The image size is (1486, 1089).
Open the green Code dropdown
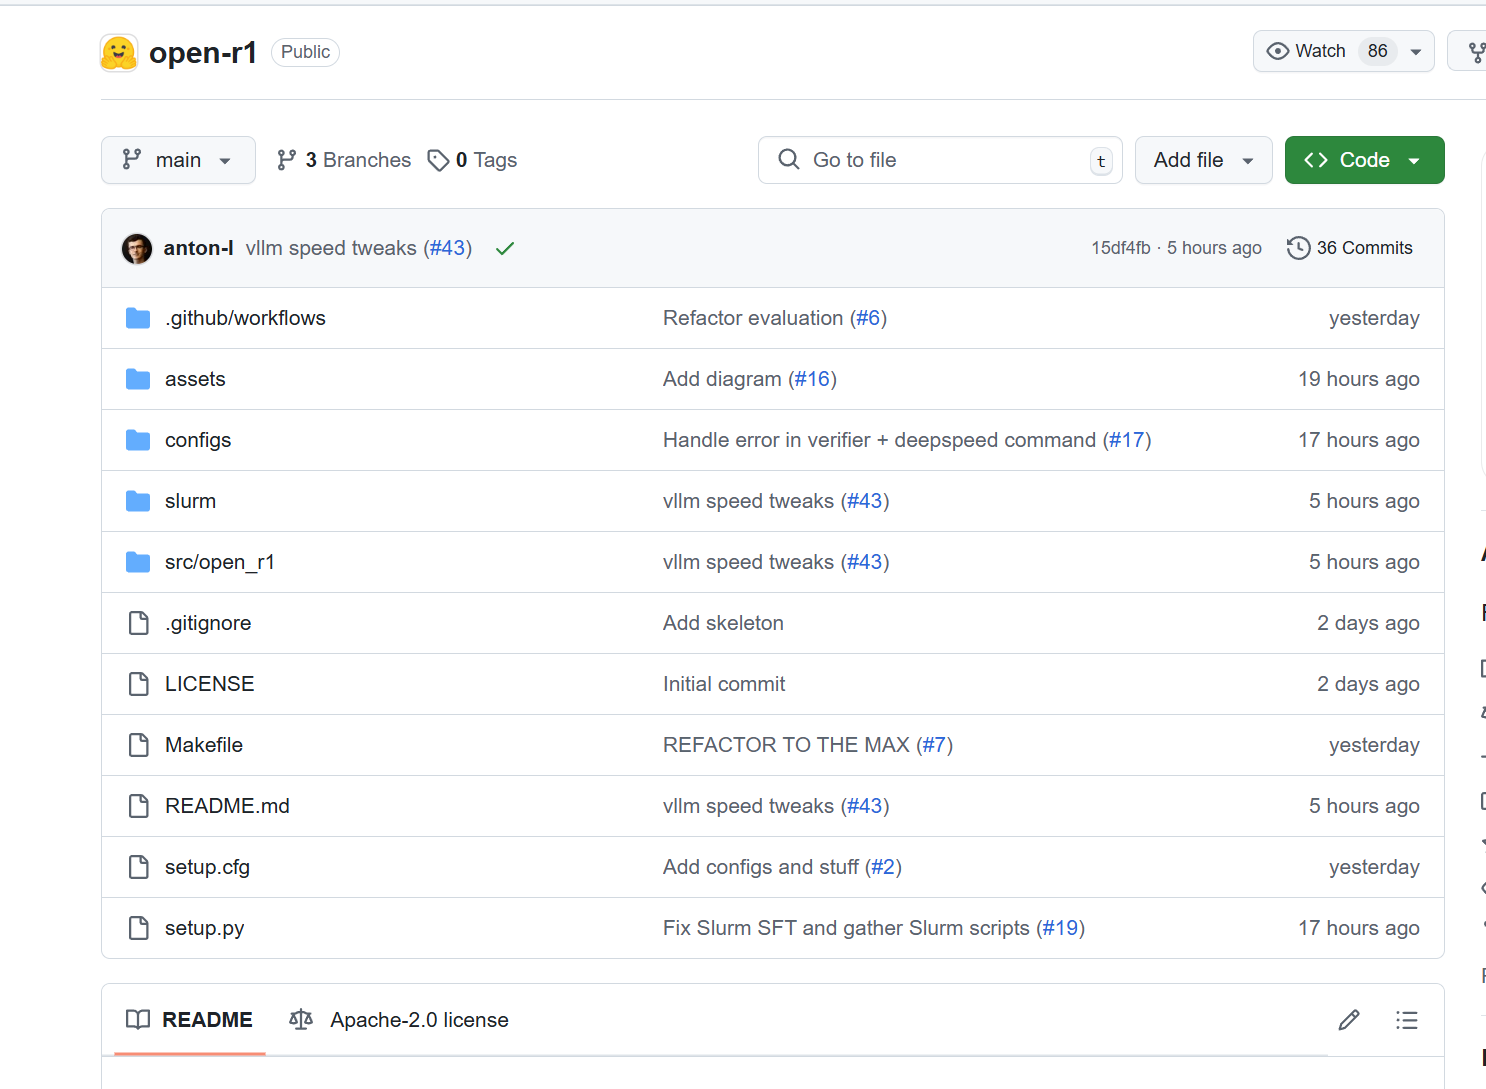pos(1365,160)
